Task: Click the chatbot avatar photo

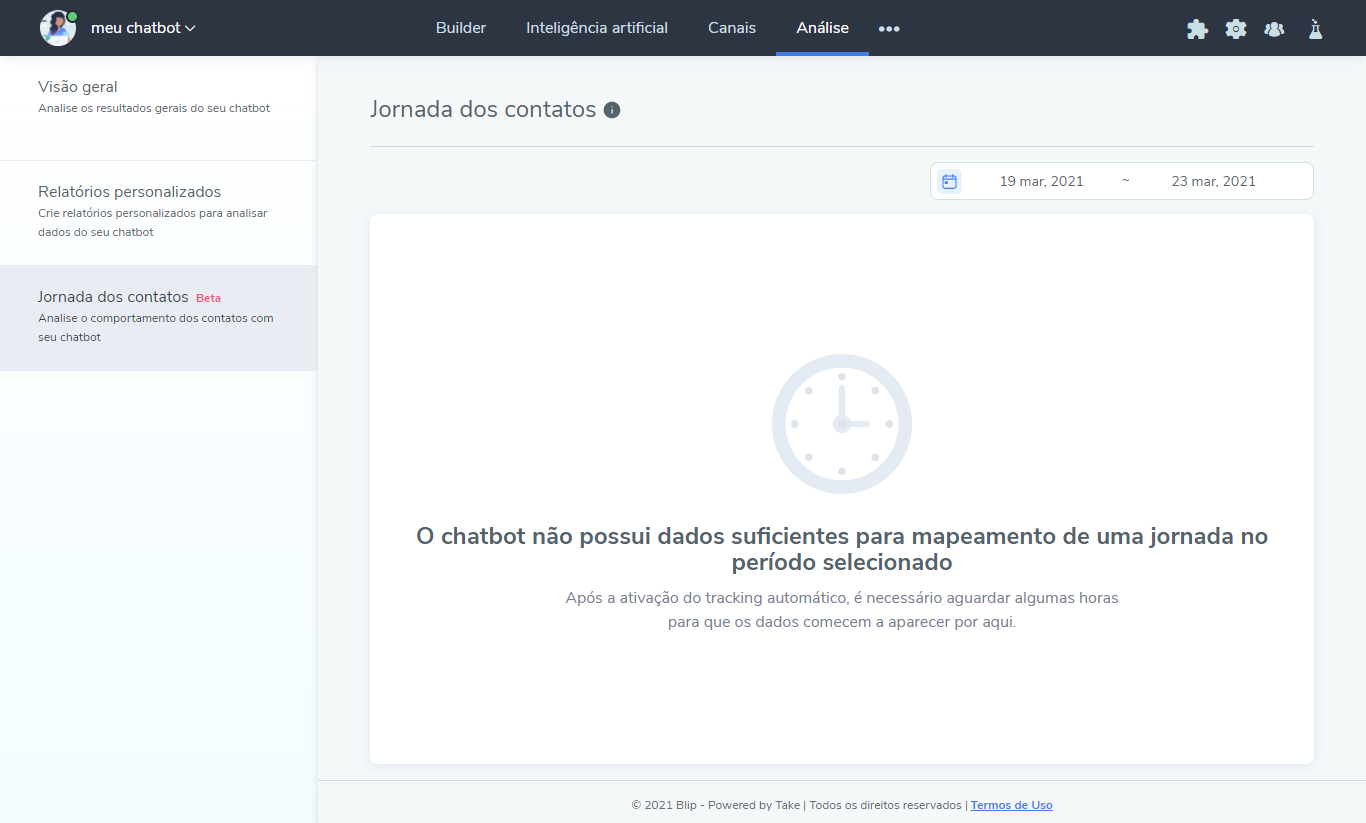Action: click(x=57, y=28)
